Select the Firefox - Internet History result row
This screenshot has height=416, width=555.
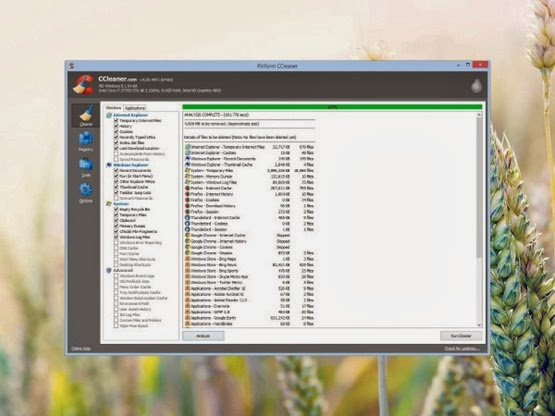pyautogui.click(x=249, y=194)
